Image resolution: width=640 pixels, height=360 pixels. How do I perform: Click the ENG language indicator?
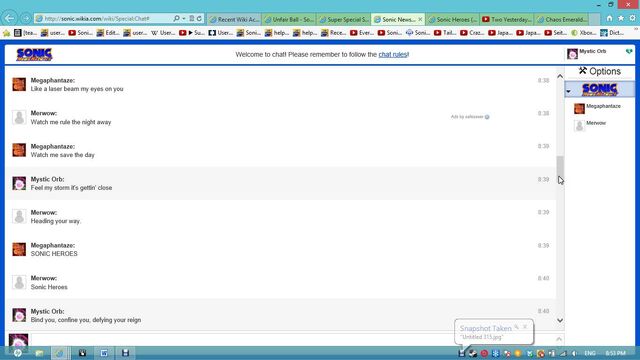[590, 353]
